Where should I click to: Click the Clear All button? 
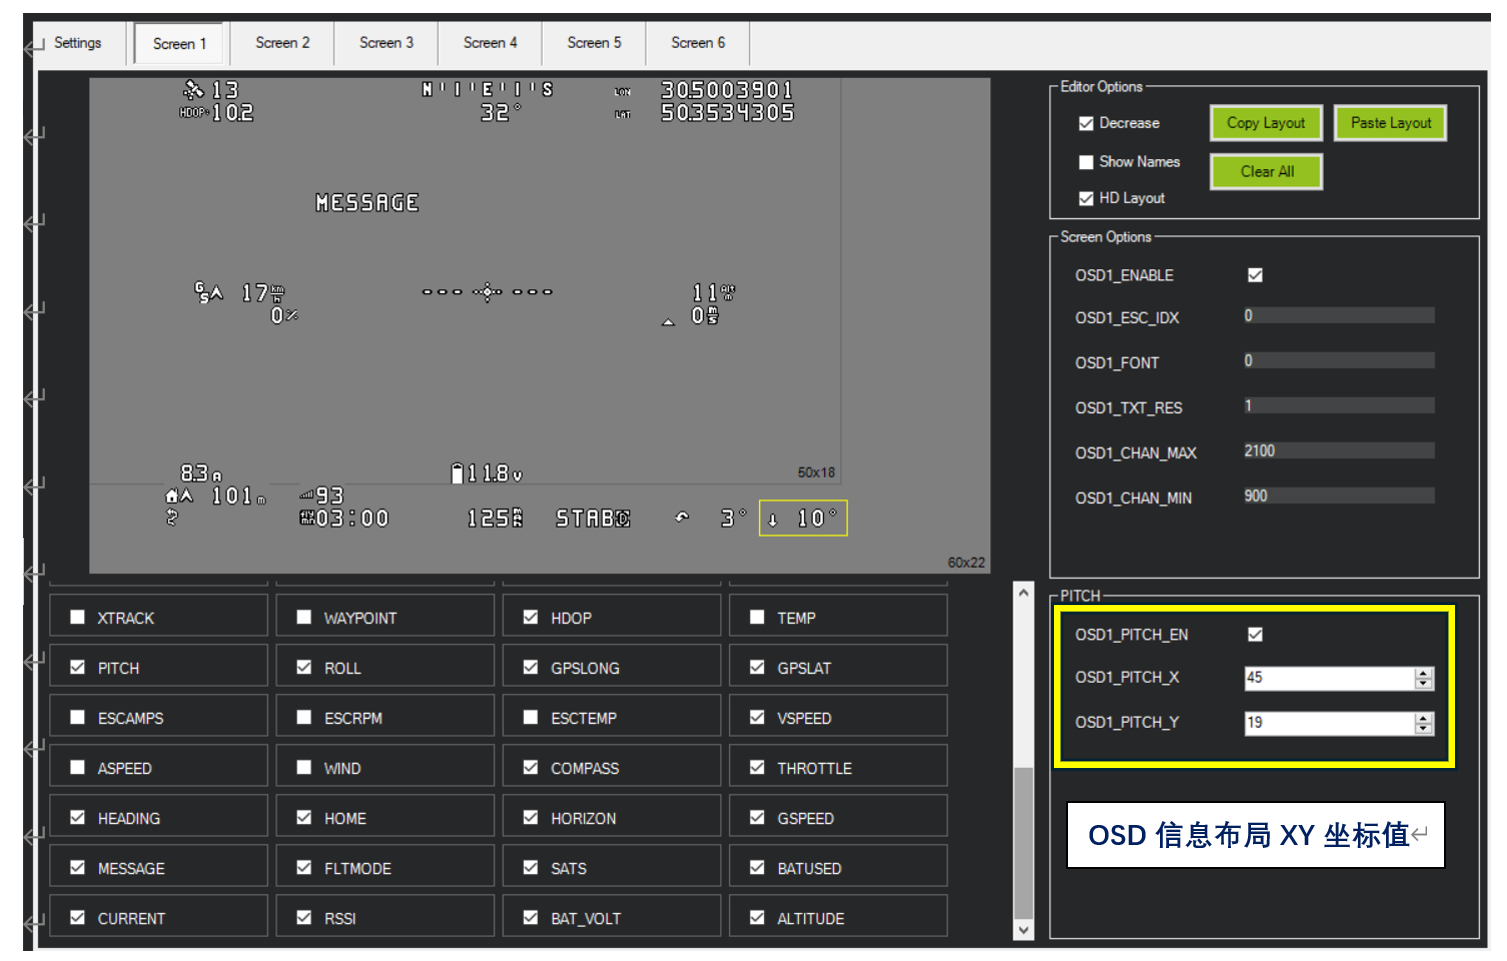(x=1266, y=172)
